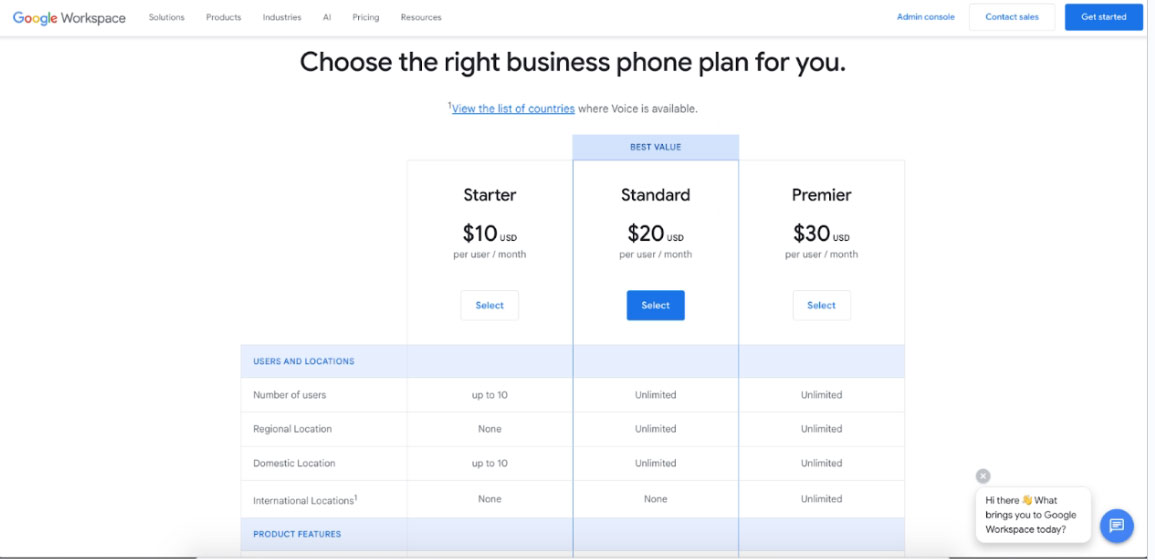Open the Products menu
The height and width of the screenshot is (560, 1155).
click(x=223, y=17)
